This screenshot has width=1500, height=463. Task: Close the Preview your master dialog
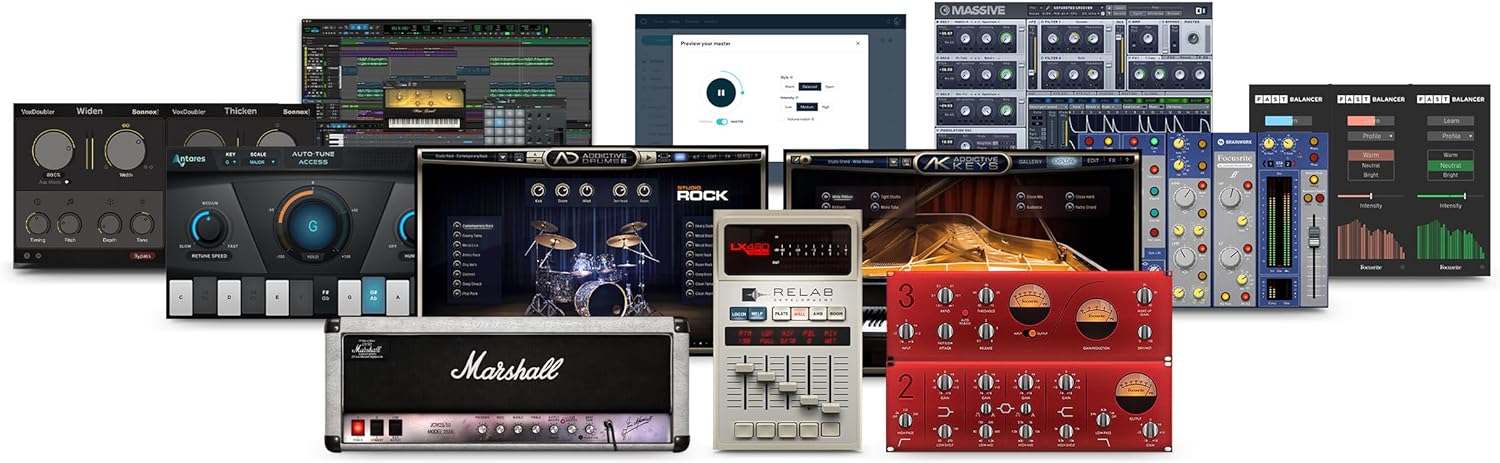(857, 43)
